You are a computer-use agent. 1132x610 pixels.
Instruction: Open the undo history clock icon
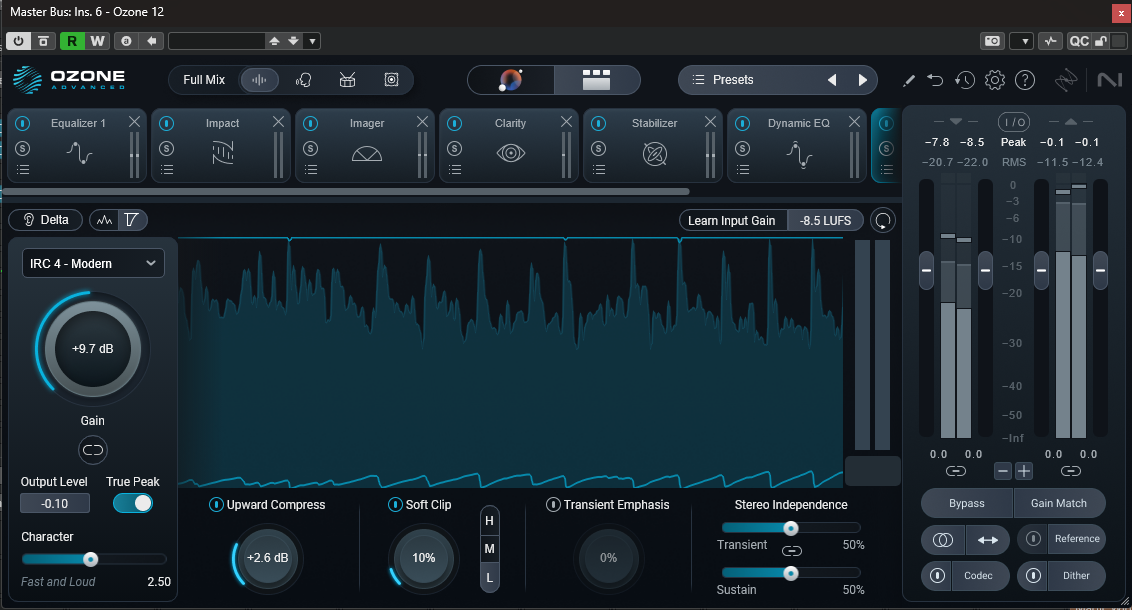pos(965,80)
